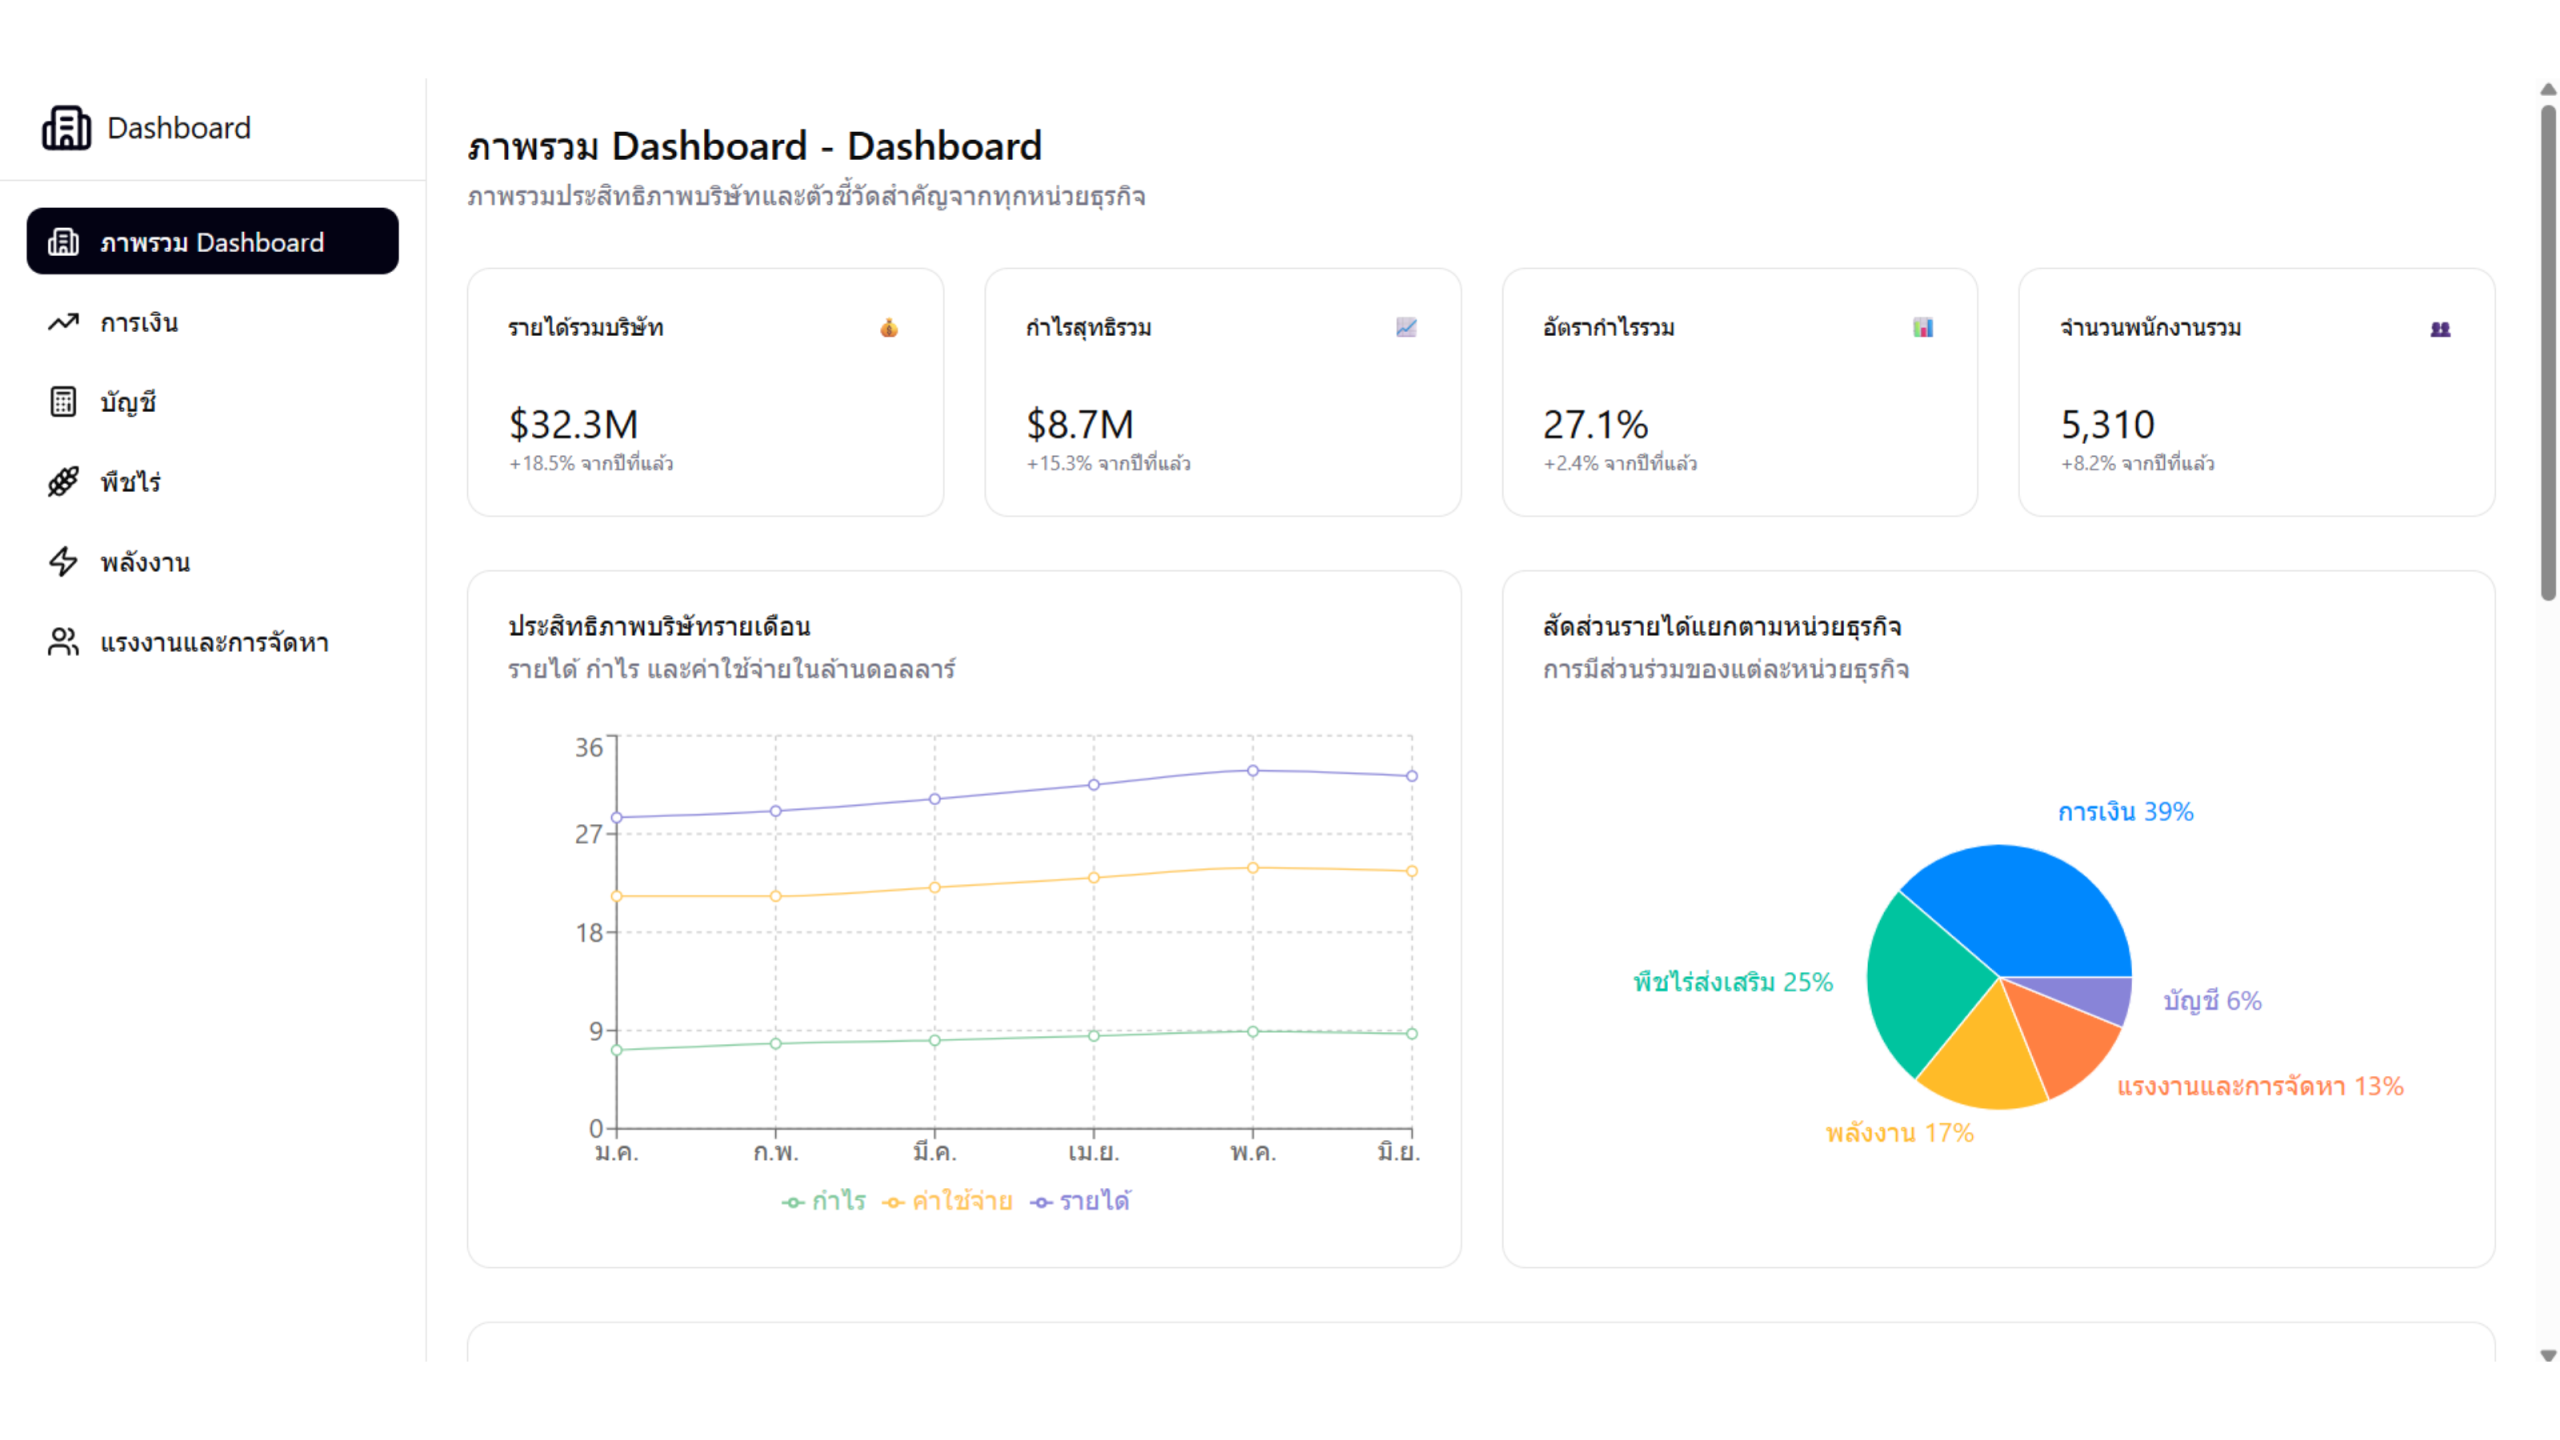Image resolution: width=2560 pixels, height=1440 pixels.
Task: Go to the การเงิน section
Action: [x=139, y=323]
